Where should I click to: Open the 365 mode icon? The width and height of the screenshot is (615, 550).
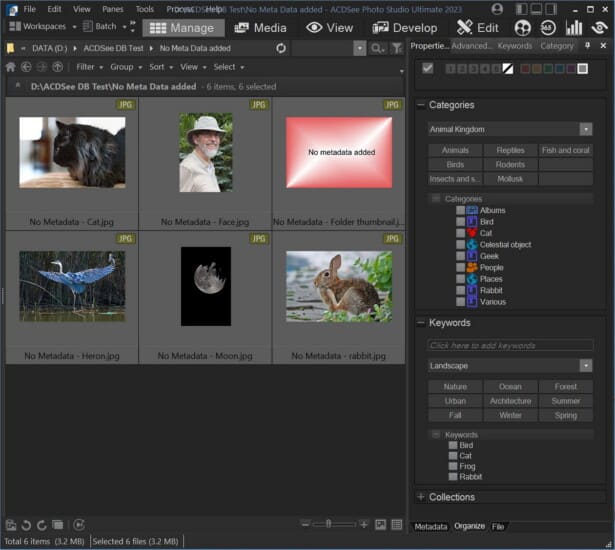[549, 28]
